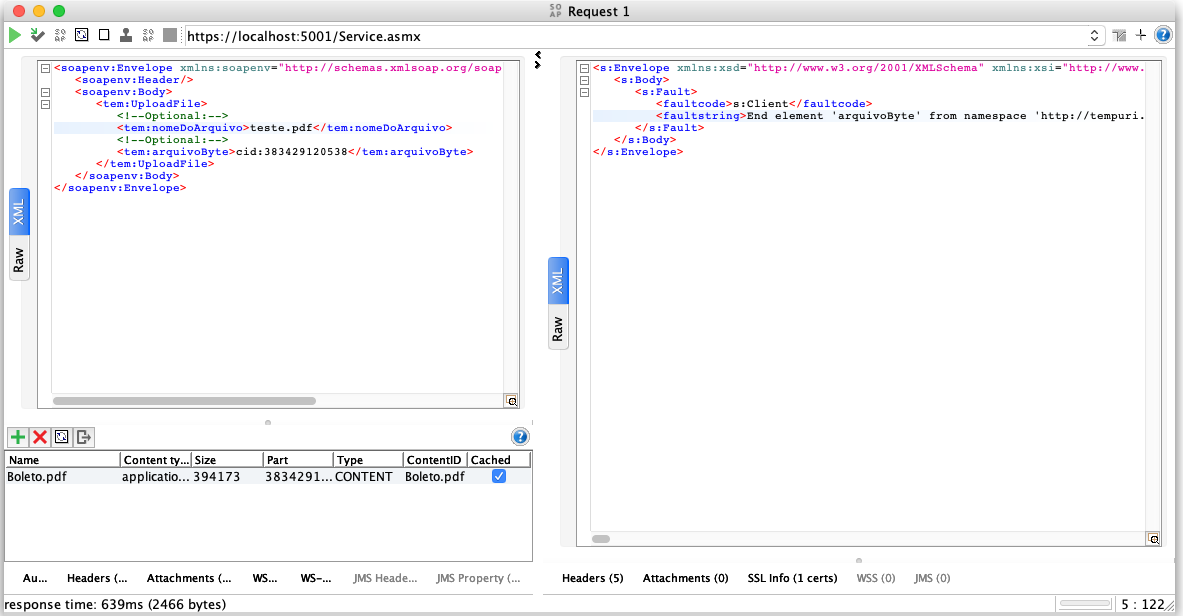1183x616 pixels.
Task: Click the Cached column header
Action: [x=499, y=460]
